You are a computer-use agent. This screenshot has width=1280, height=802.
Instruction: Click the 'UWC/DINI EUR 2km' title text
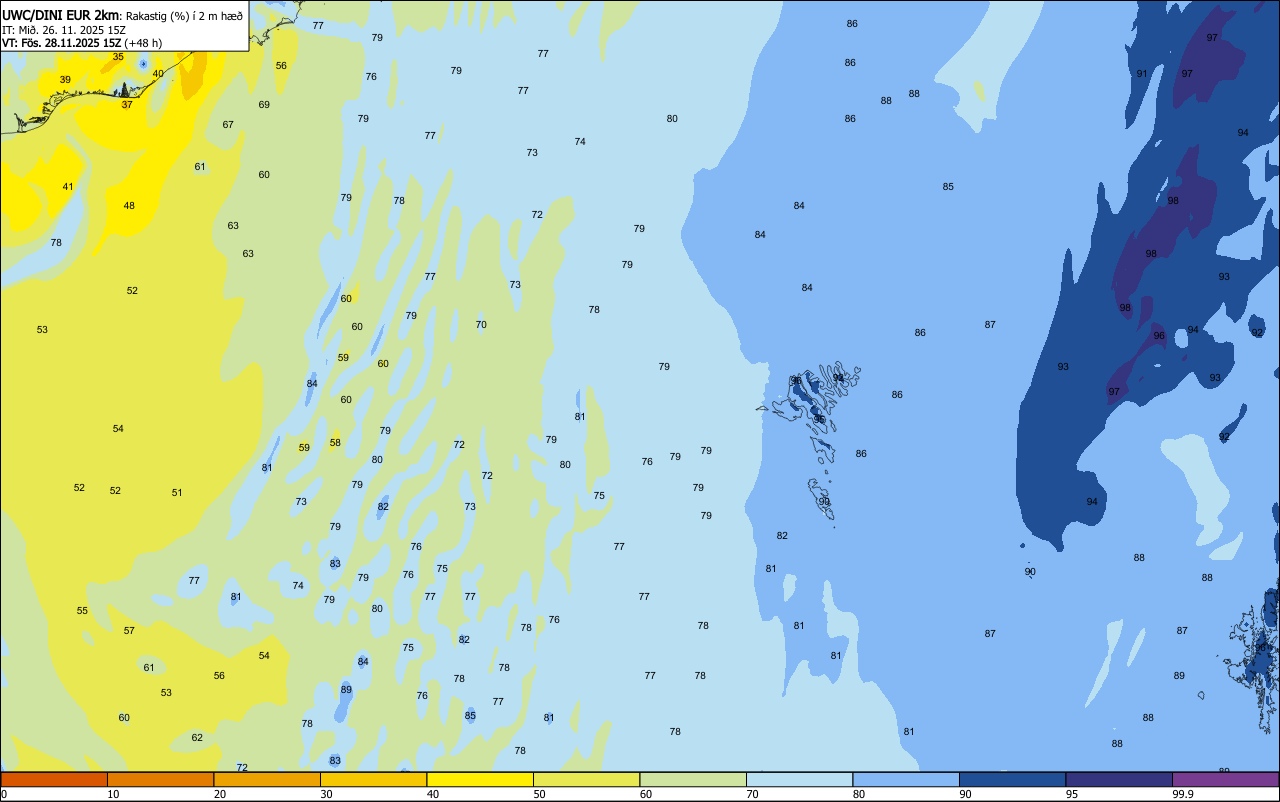point(59,14)
